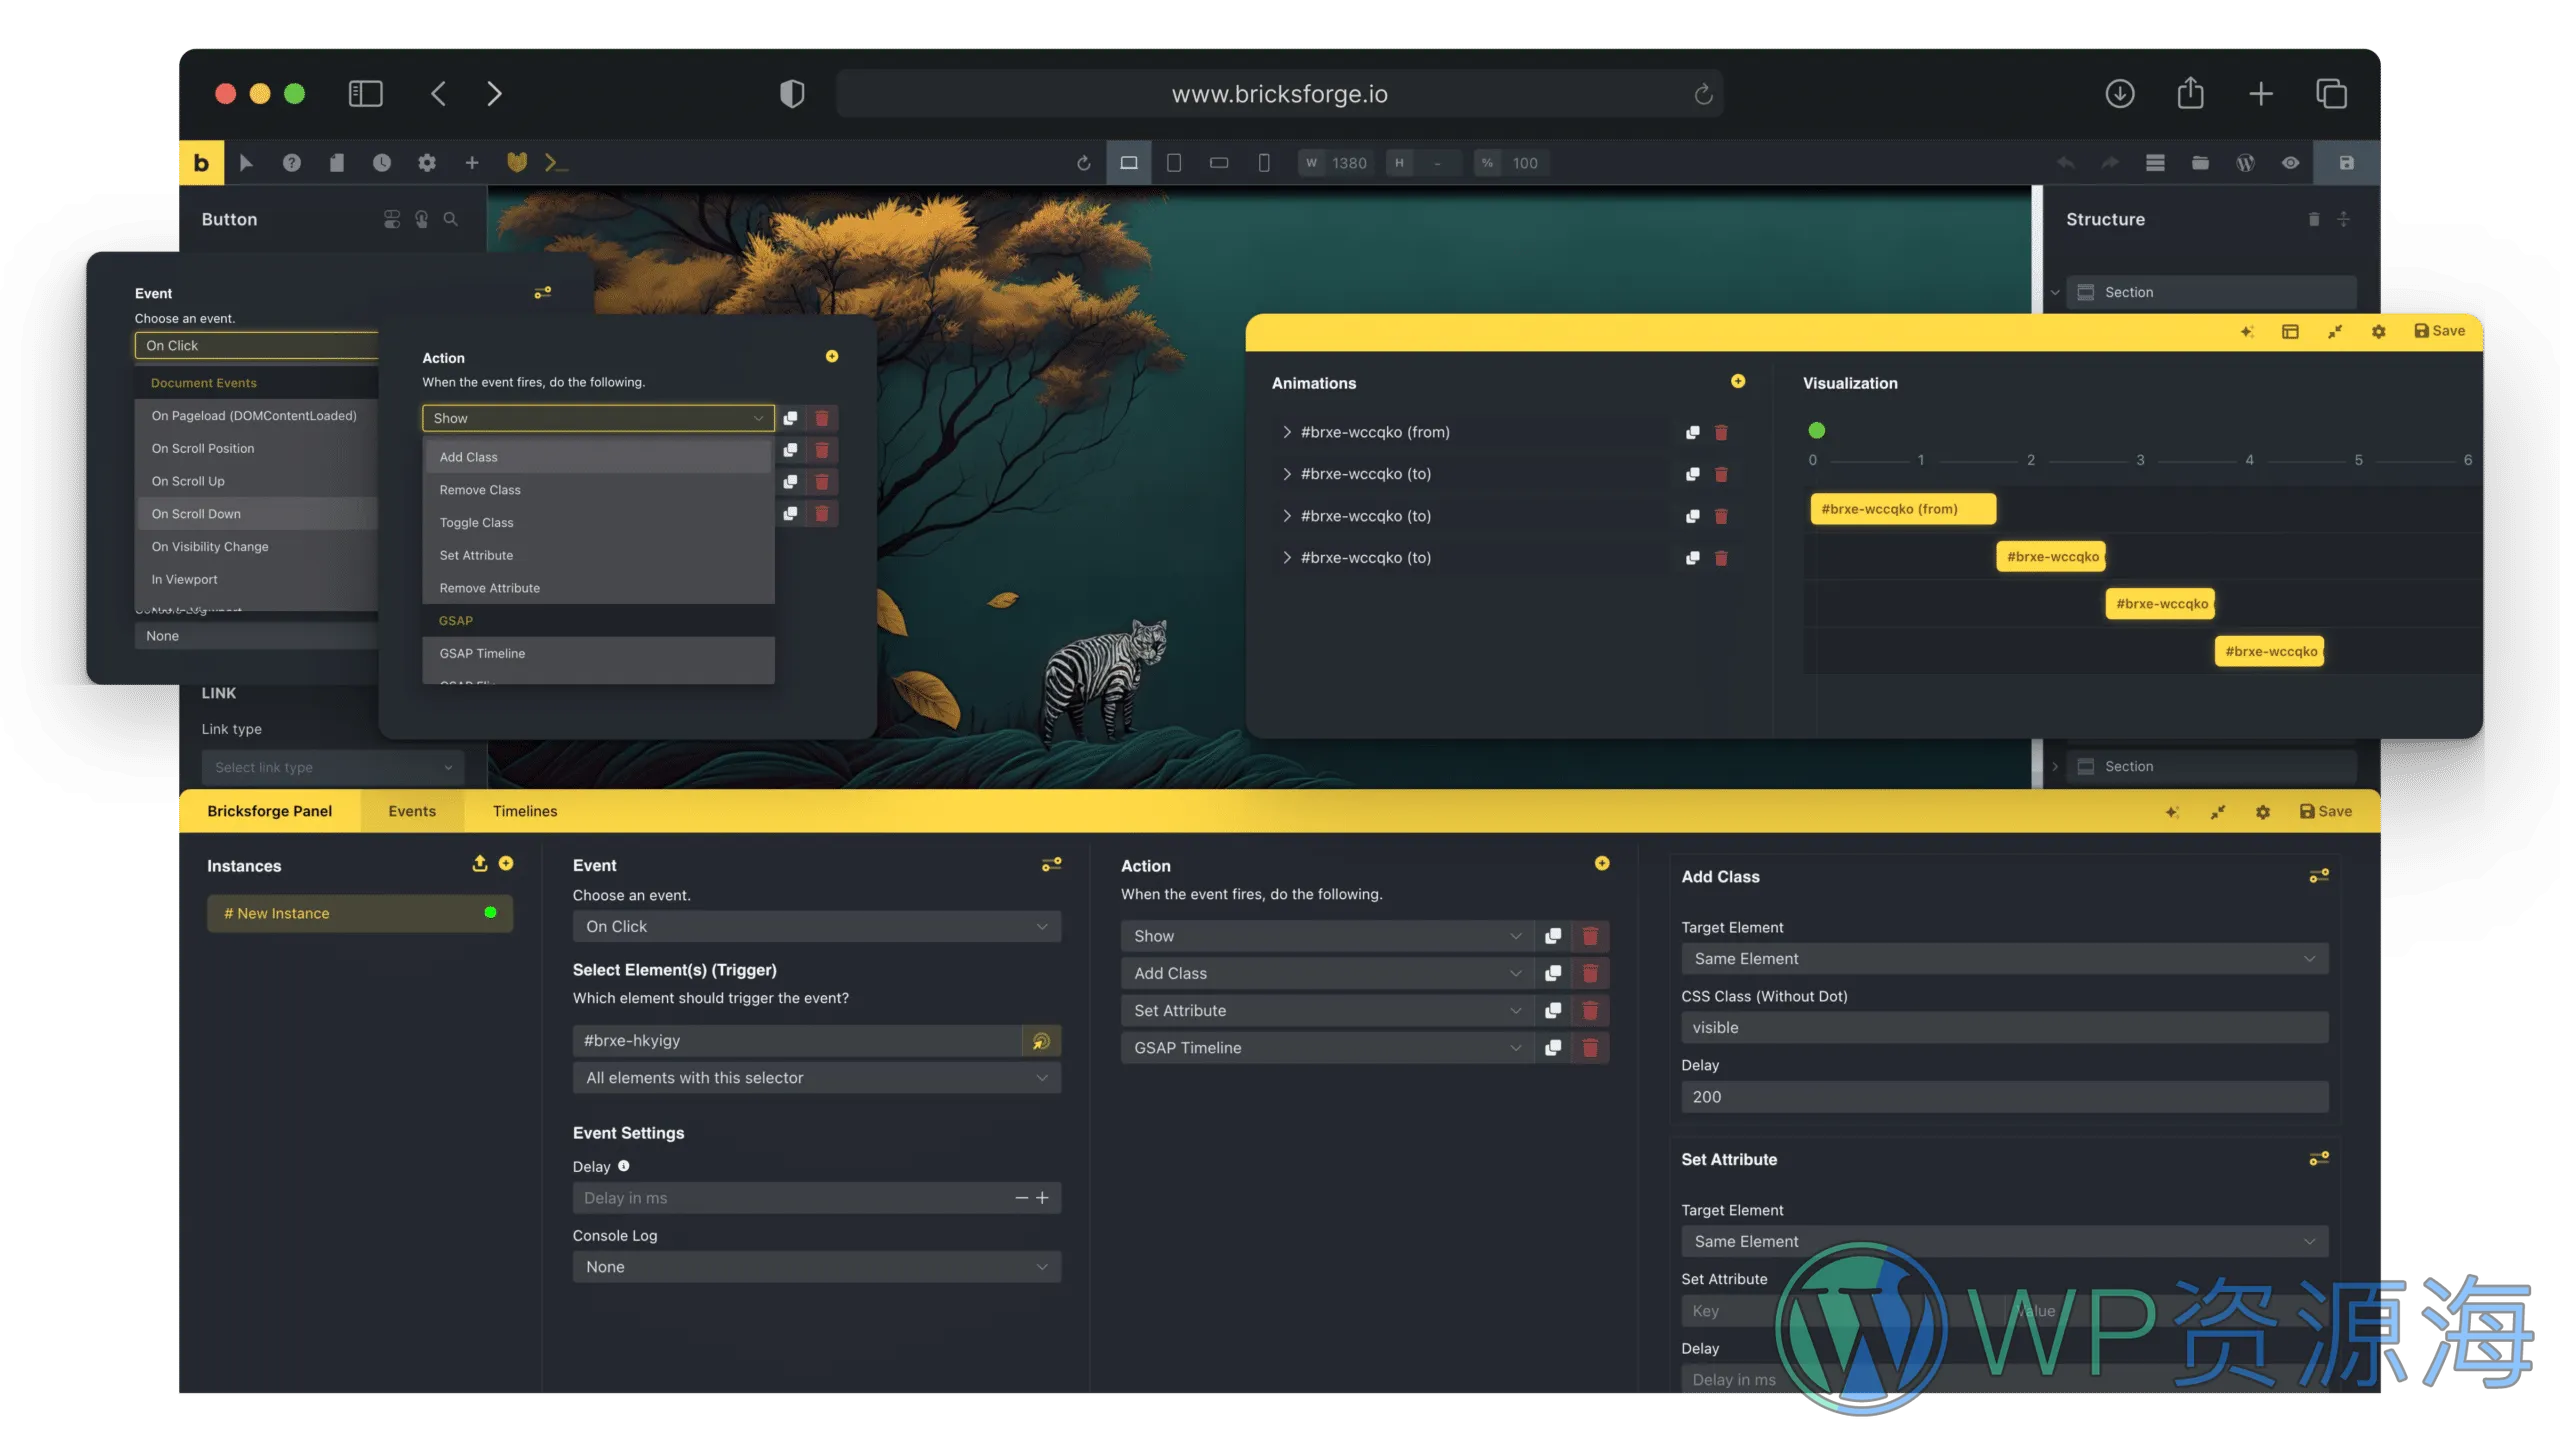Image resolution: width=2560 pixels, height=1440 pixels.
Task: Switch to Events tab
Action: [x=412, y=811]
